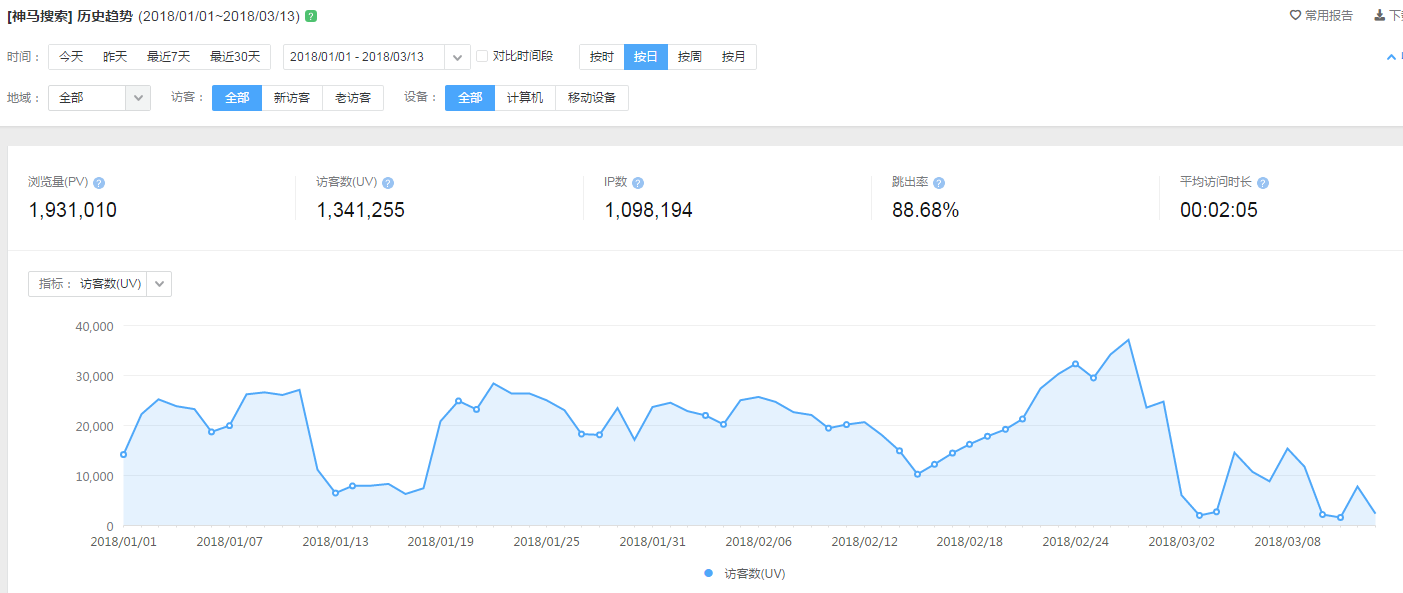Viewport: 1403px width, 593px height.
Task: Enable the 对比时间段 checkbox
Action: coord(482,57)
